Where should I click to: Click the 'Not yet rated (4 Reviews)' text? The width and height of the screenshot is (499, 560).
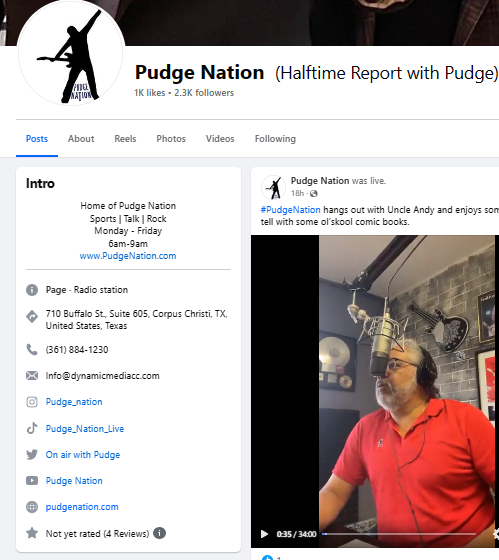coord(97,534)
